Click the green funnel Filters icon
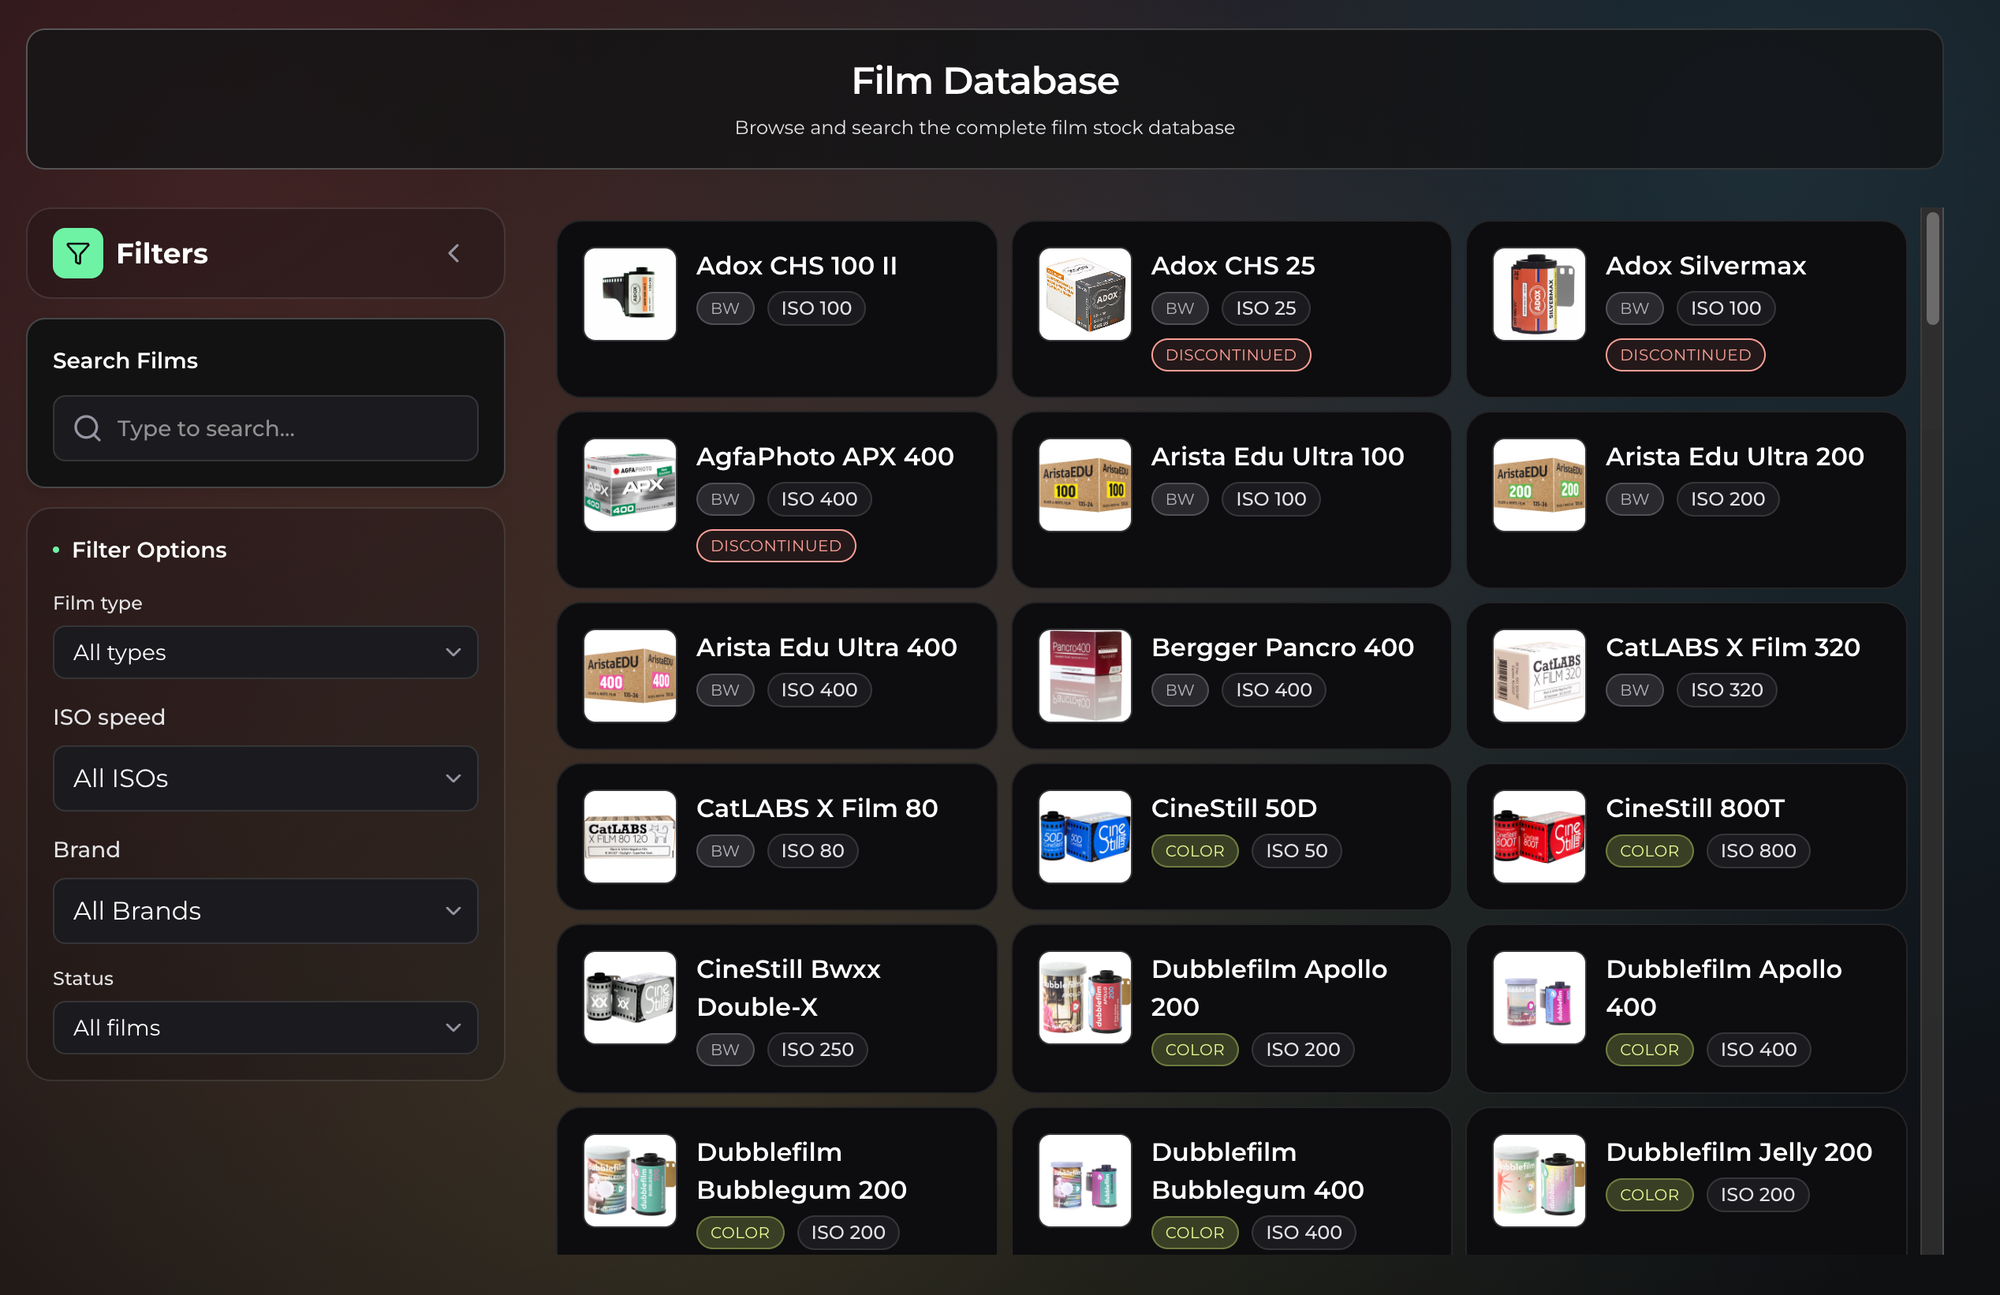This screenshot has width=2000, height=1295. 78,253
